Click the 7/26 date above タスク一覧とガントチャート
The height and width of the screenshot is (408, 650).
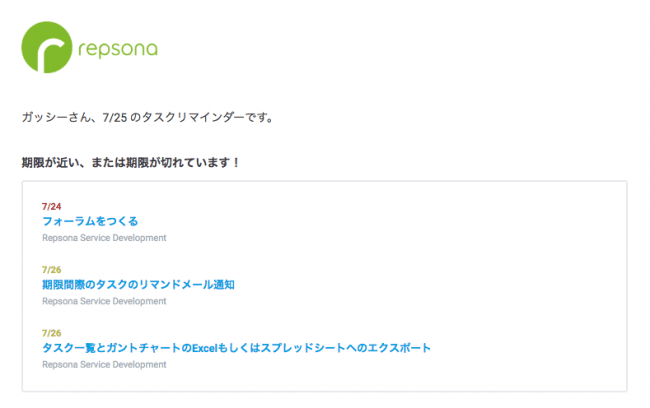pyautogui.click(x=51, y=333)
